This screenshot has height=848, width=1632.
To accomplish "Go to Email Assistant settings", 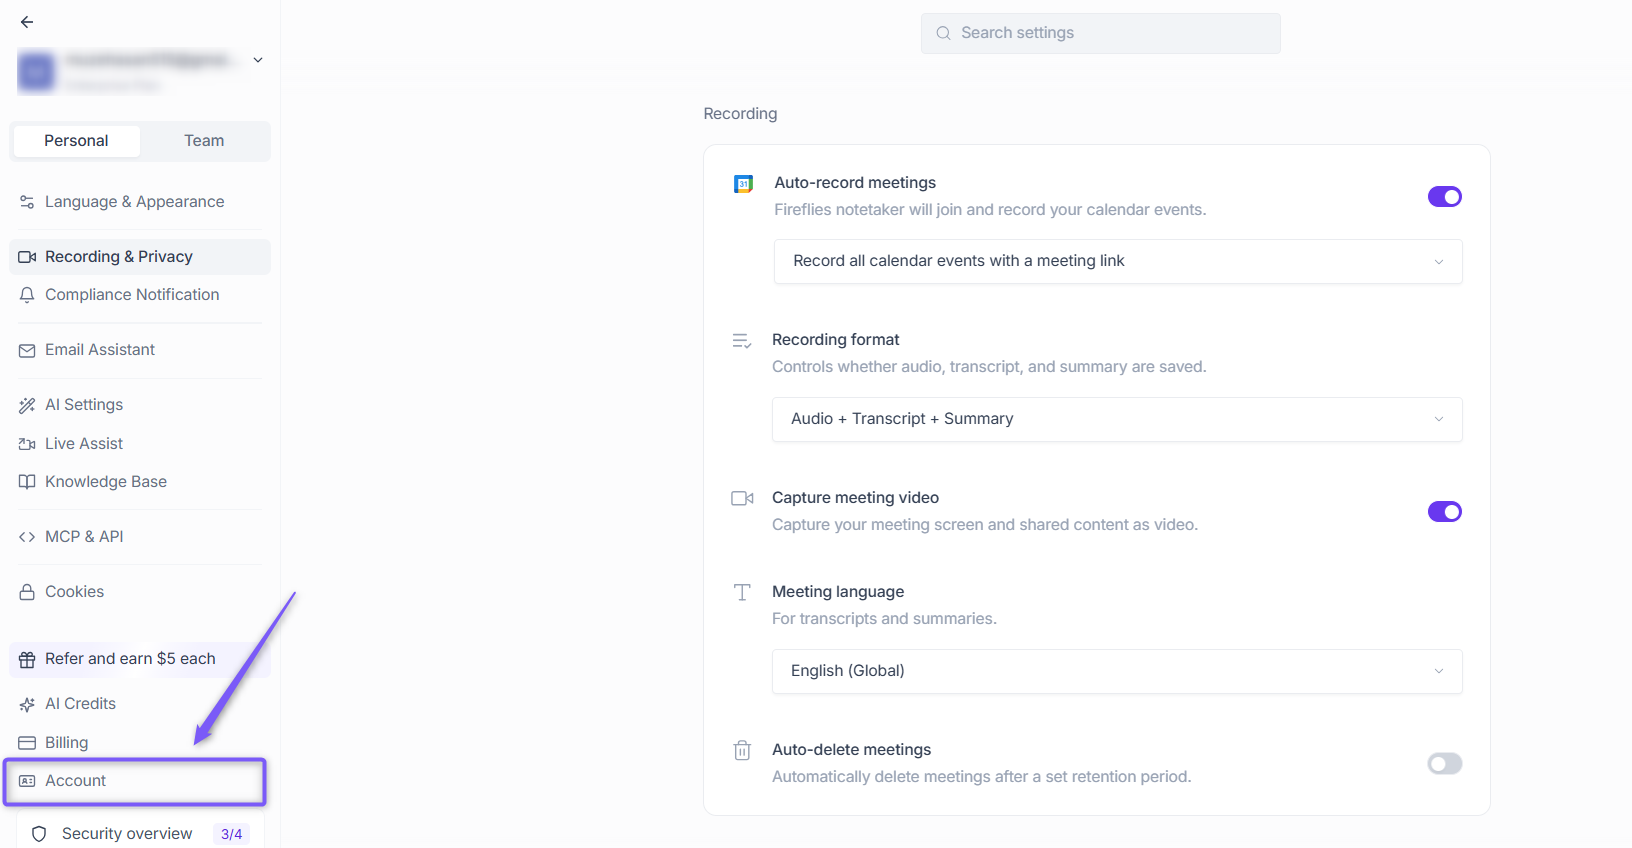I will (140, 350).
